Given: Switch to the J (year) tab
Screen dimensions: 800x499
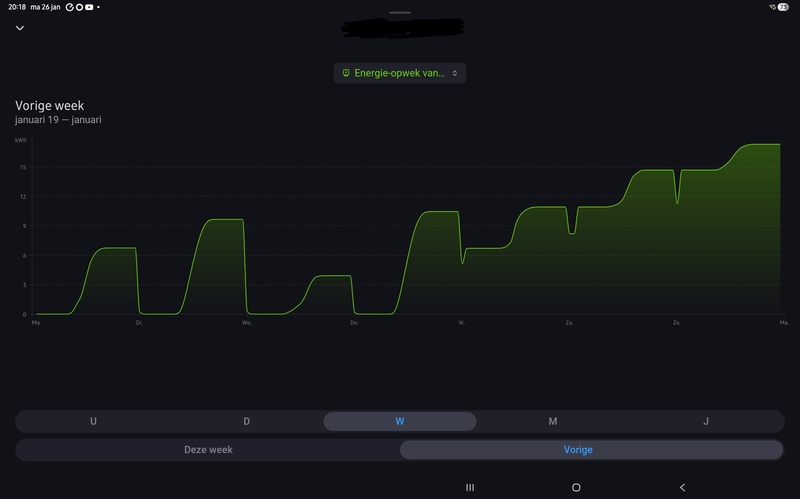Looking at the screenshot, I should 706,421.
